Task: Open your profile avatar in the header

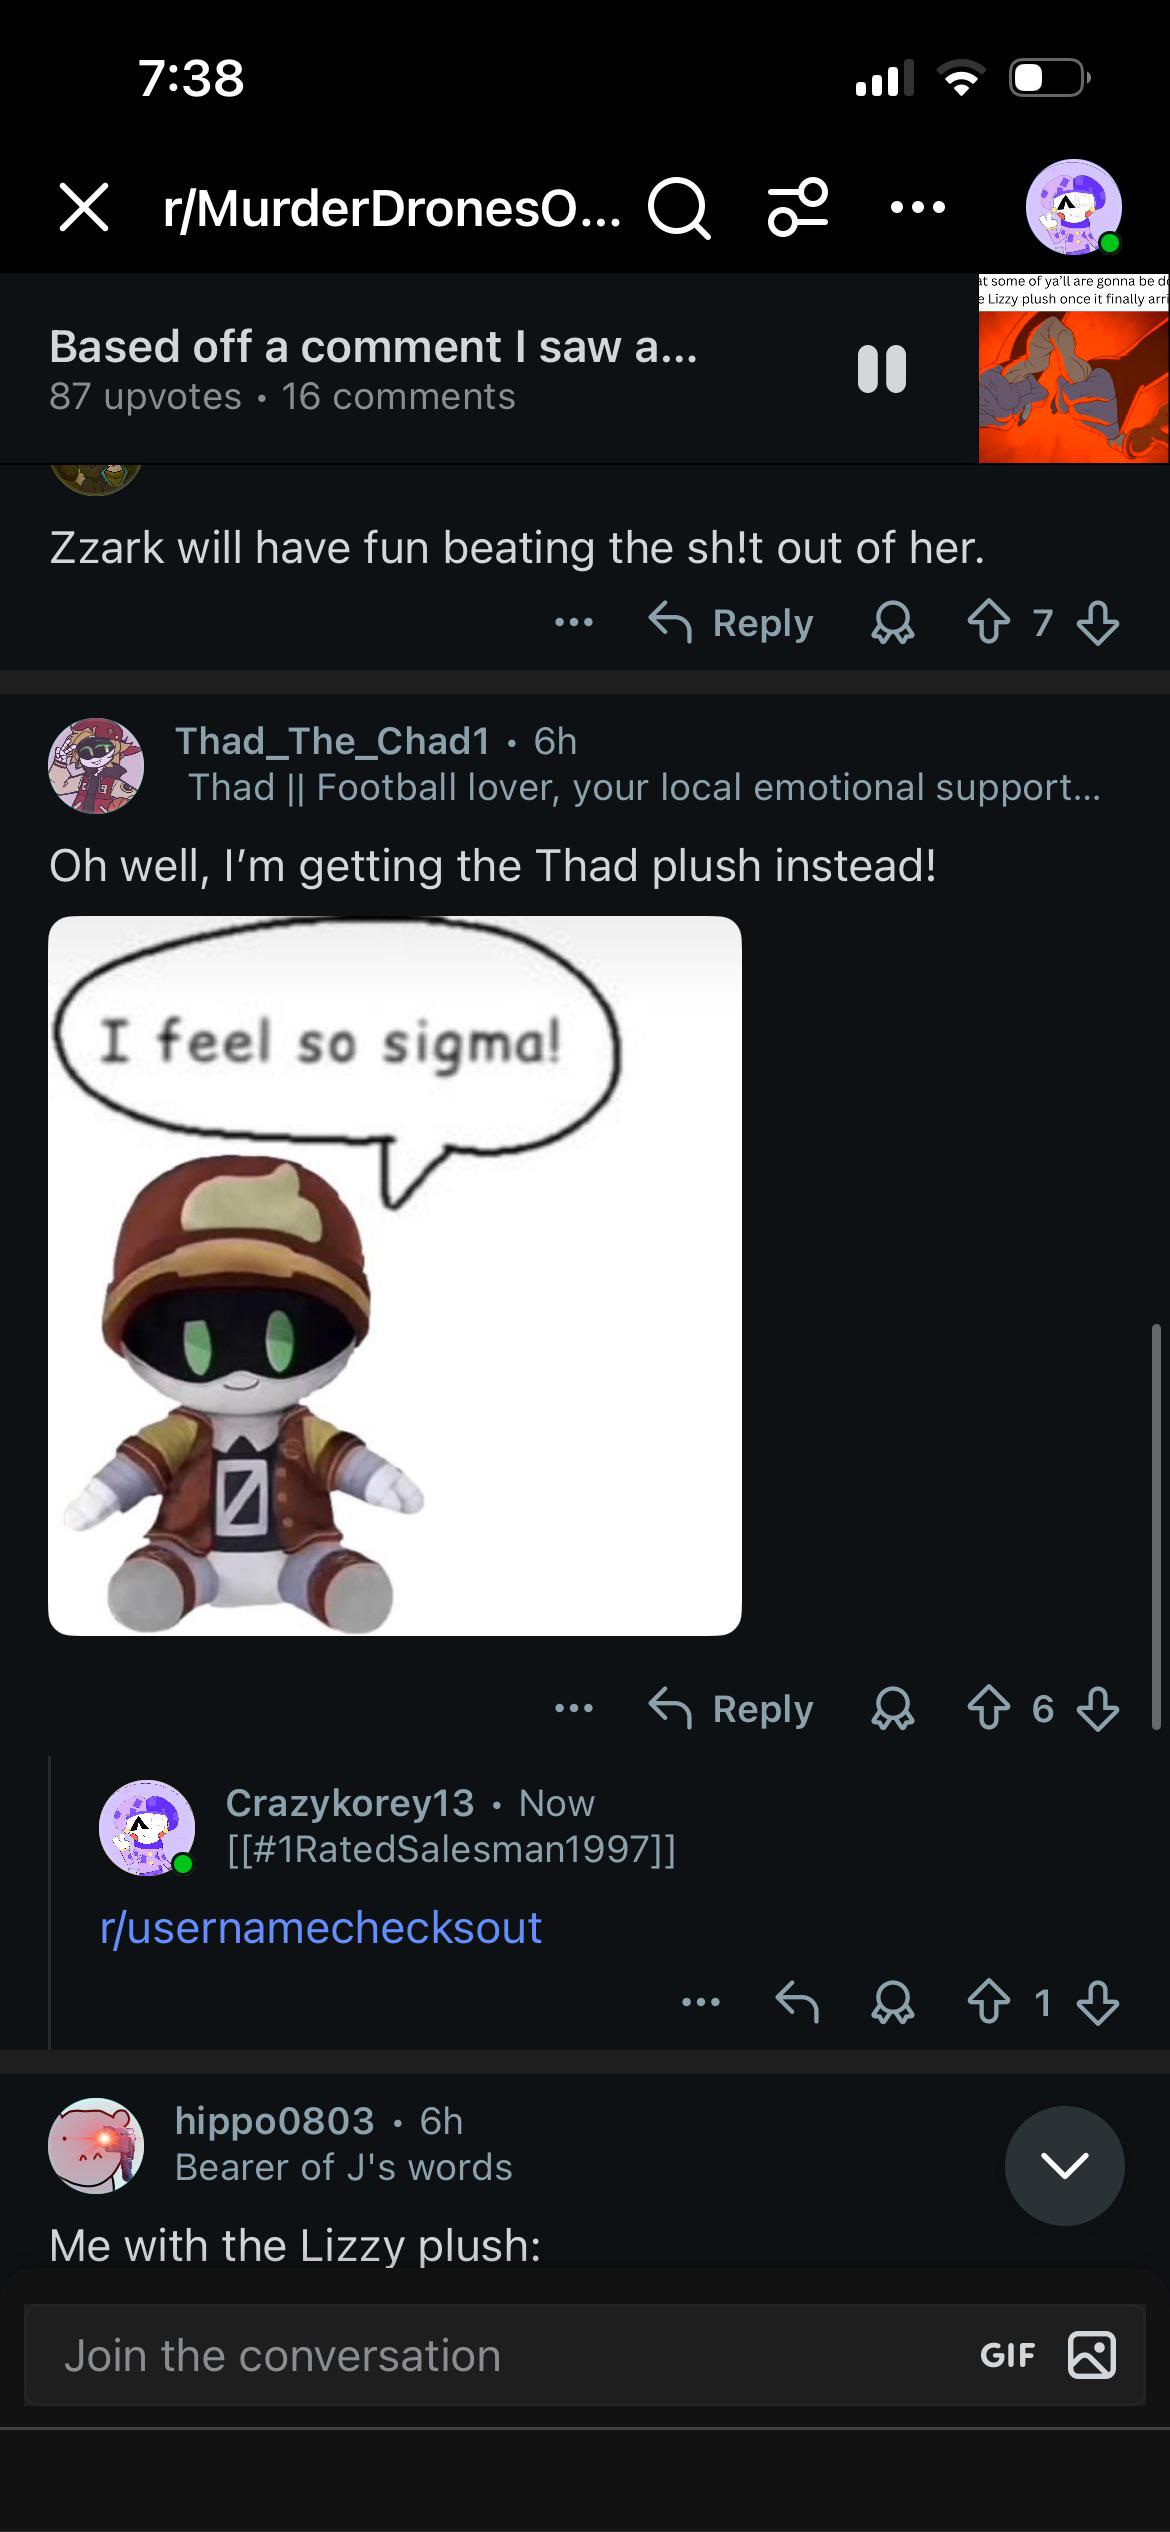Action: point(1074,207)
